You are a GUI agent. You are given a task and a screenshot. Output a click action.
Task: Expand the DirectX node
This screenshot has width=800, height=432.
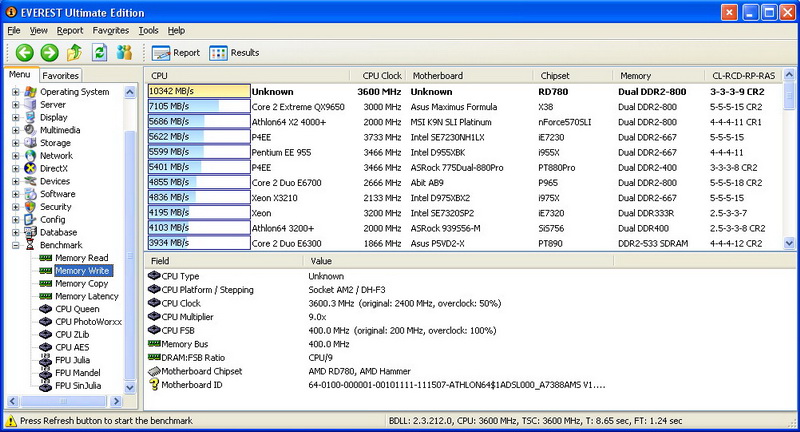(15, 168)
